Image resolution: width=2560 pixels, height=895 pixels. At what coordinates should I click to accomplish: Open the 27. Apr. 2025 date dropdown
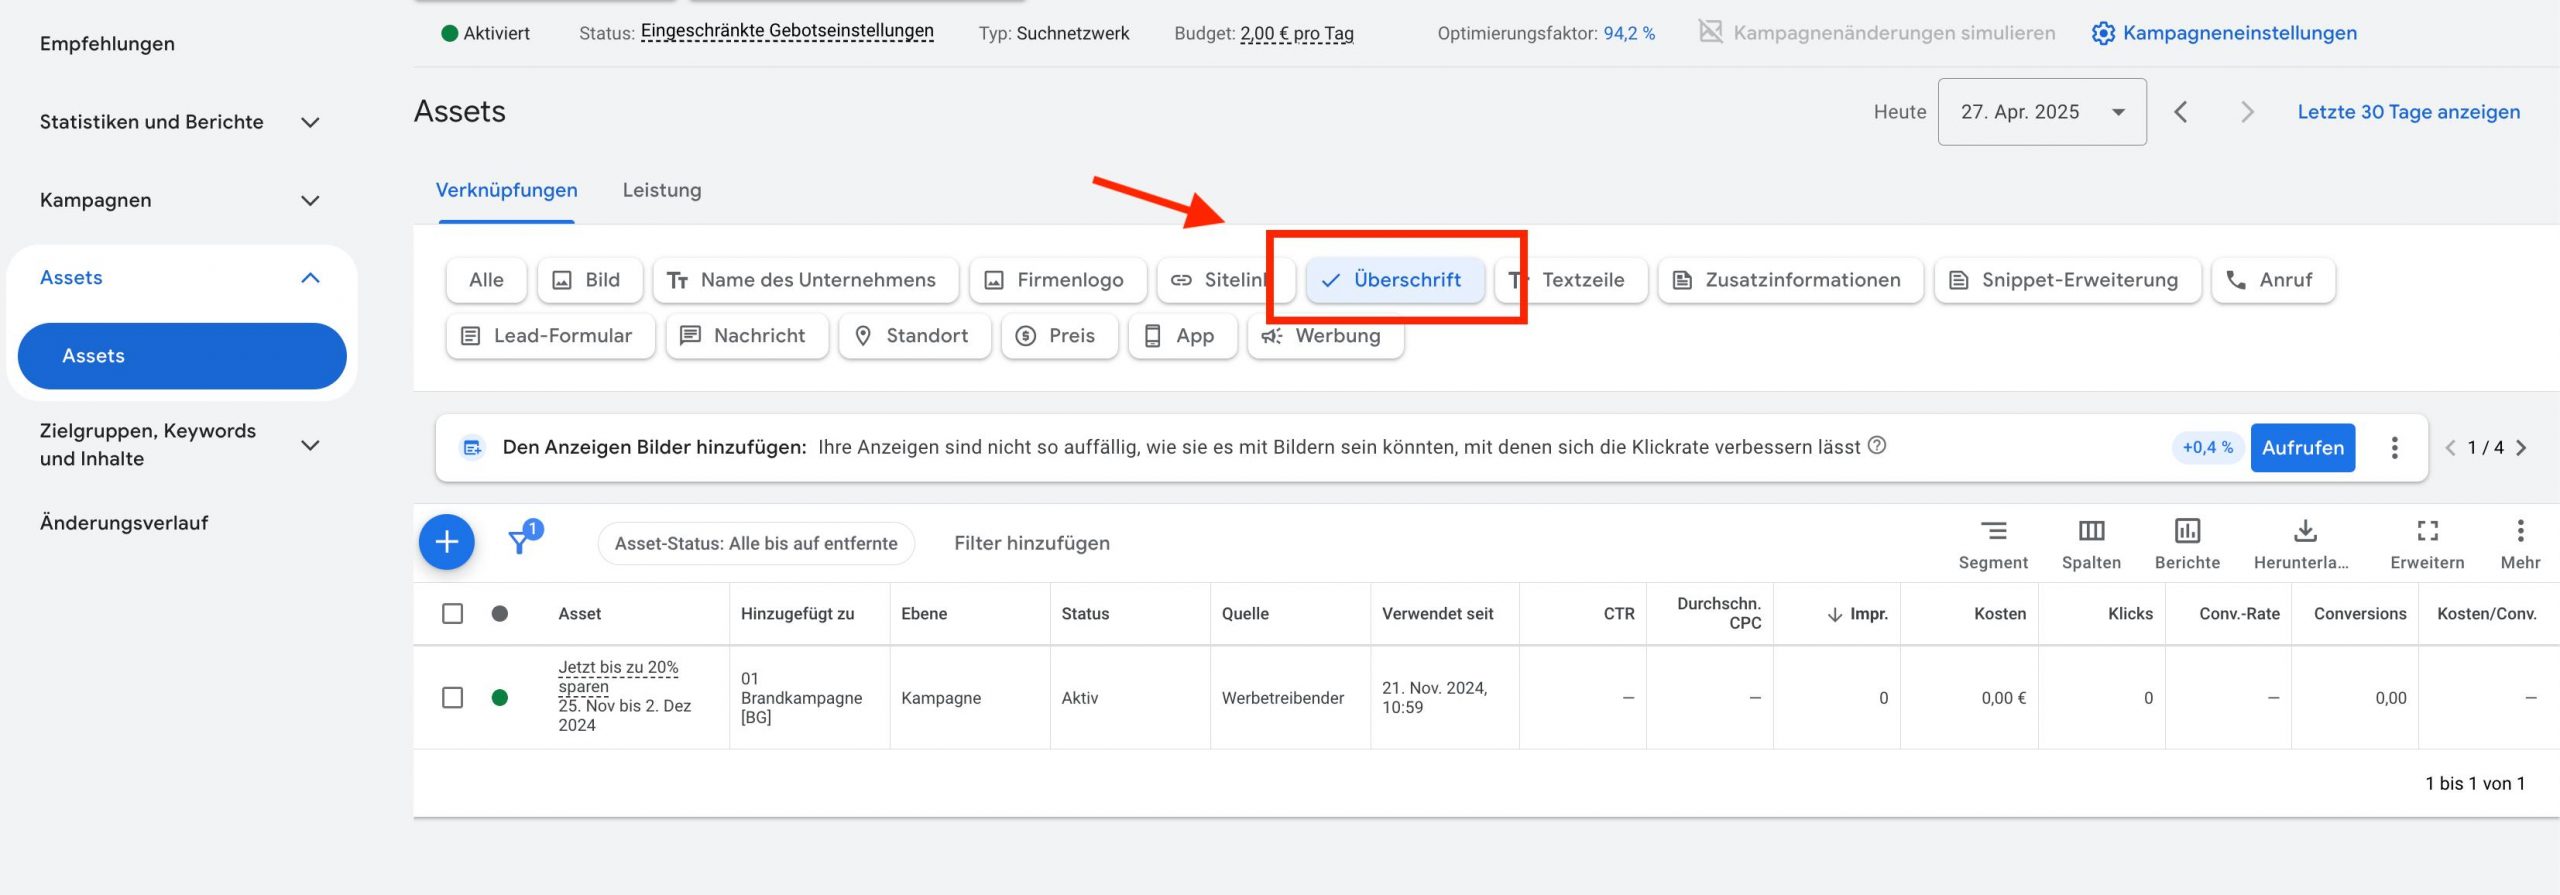point(2041,112)
